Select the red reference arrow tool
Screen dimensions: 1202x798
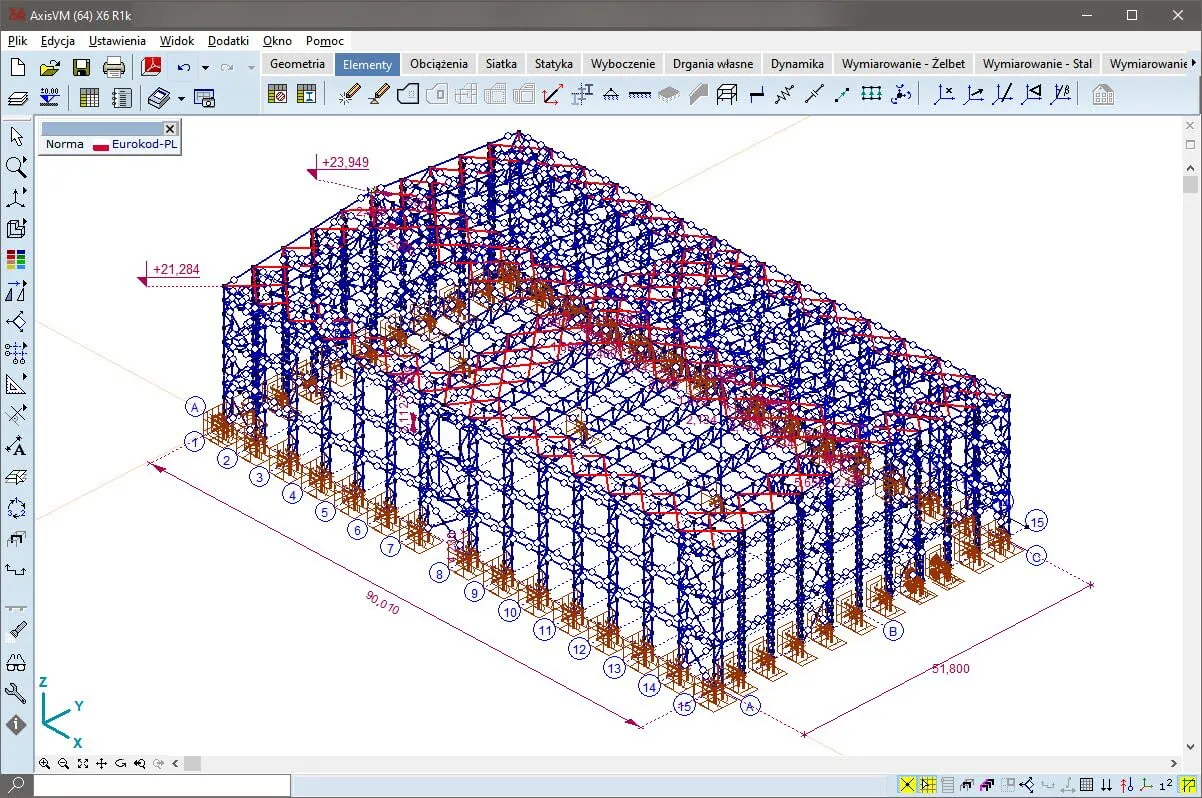pyautogui.click(x=552, y=95)
